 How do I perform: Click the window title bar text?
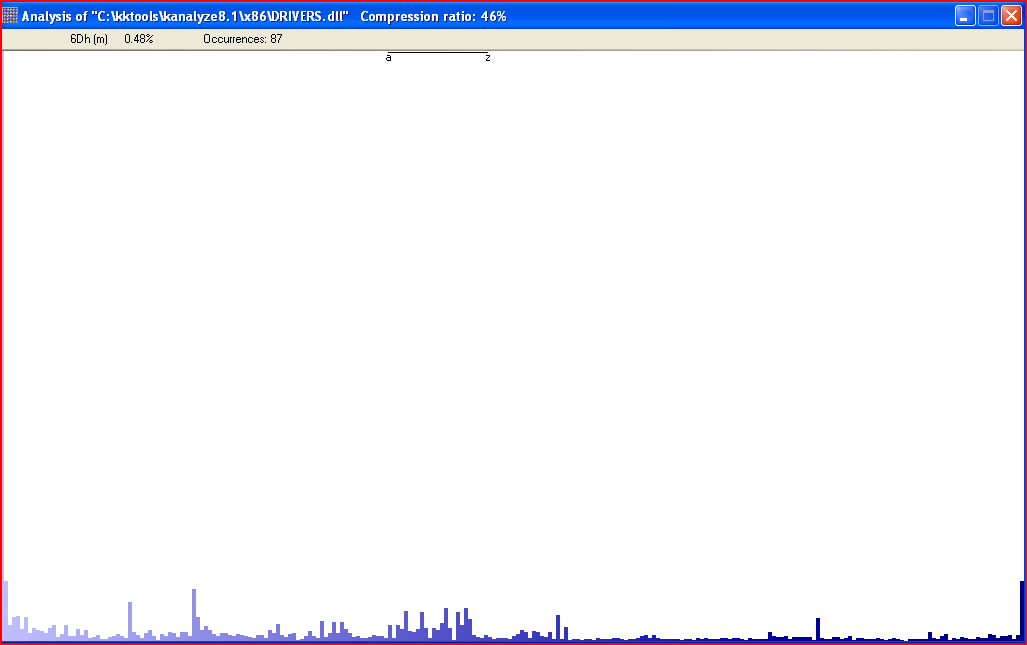tap(264, 16)
